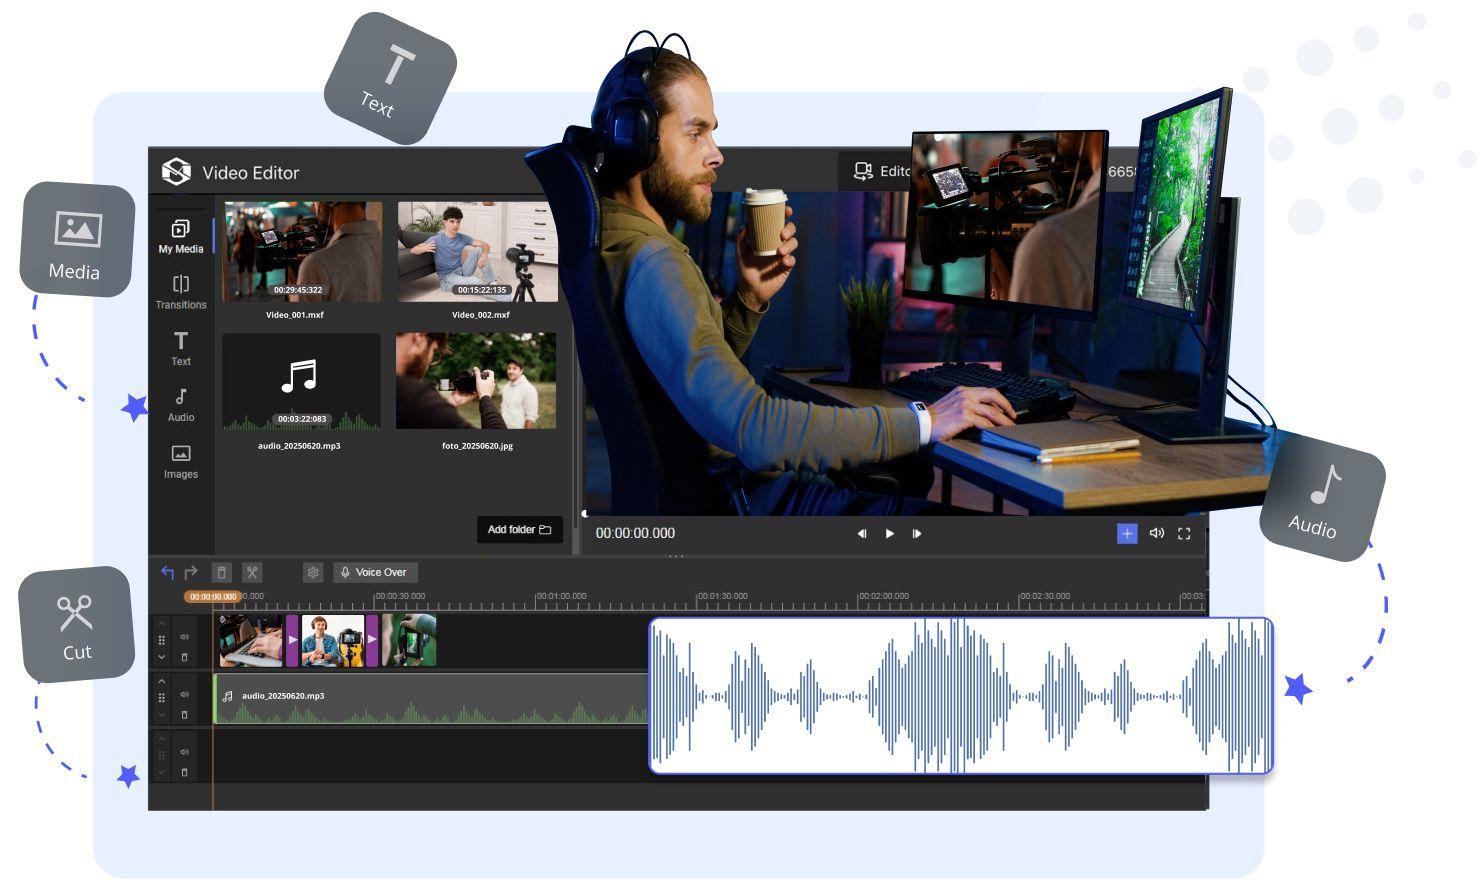Mute the video clips track
1483x882 pixels.
pyautogui.click(x=184, y=637)
